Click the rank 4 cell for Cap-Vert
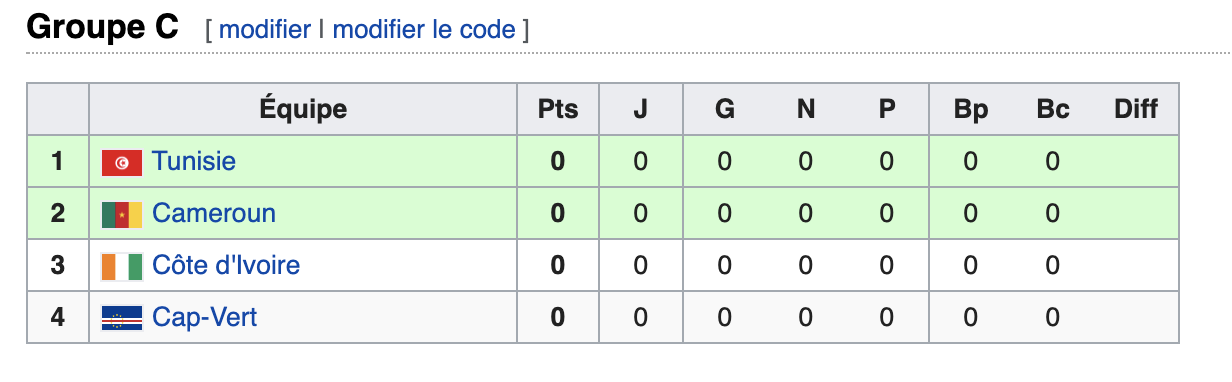1232x382 pixels. tap(58, 318)
